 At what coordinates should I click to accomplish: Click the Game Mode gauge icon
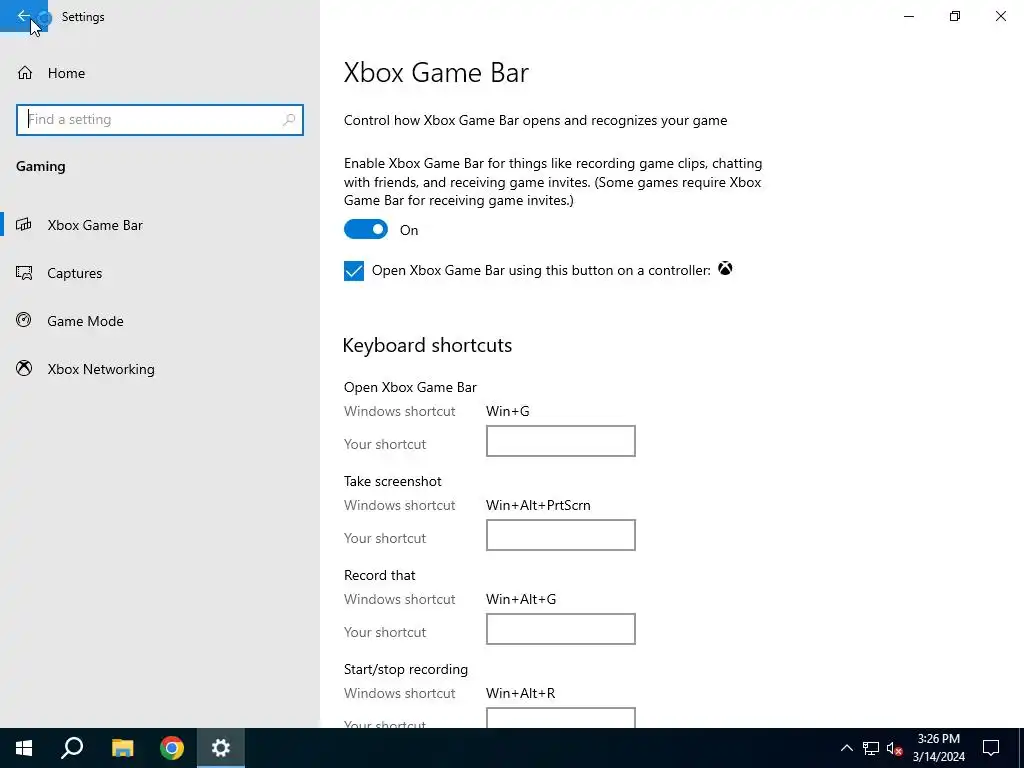click(x=24, y=320)
